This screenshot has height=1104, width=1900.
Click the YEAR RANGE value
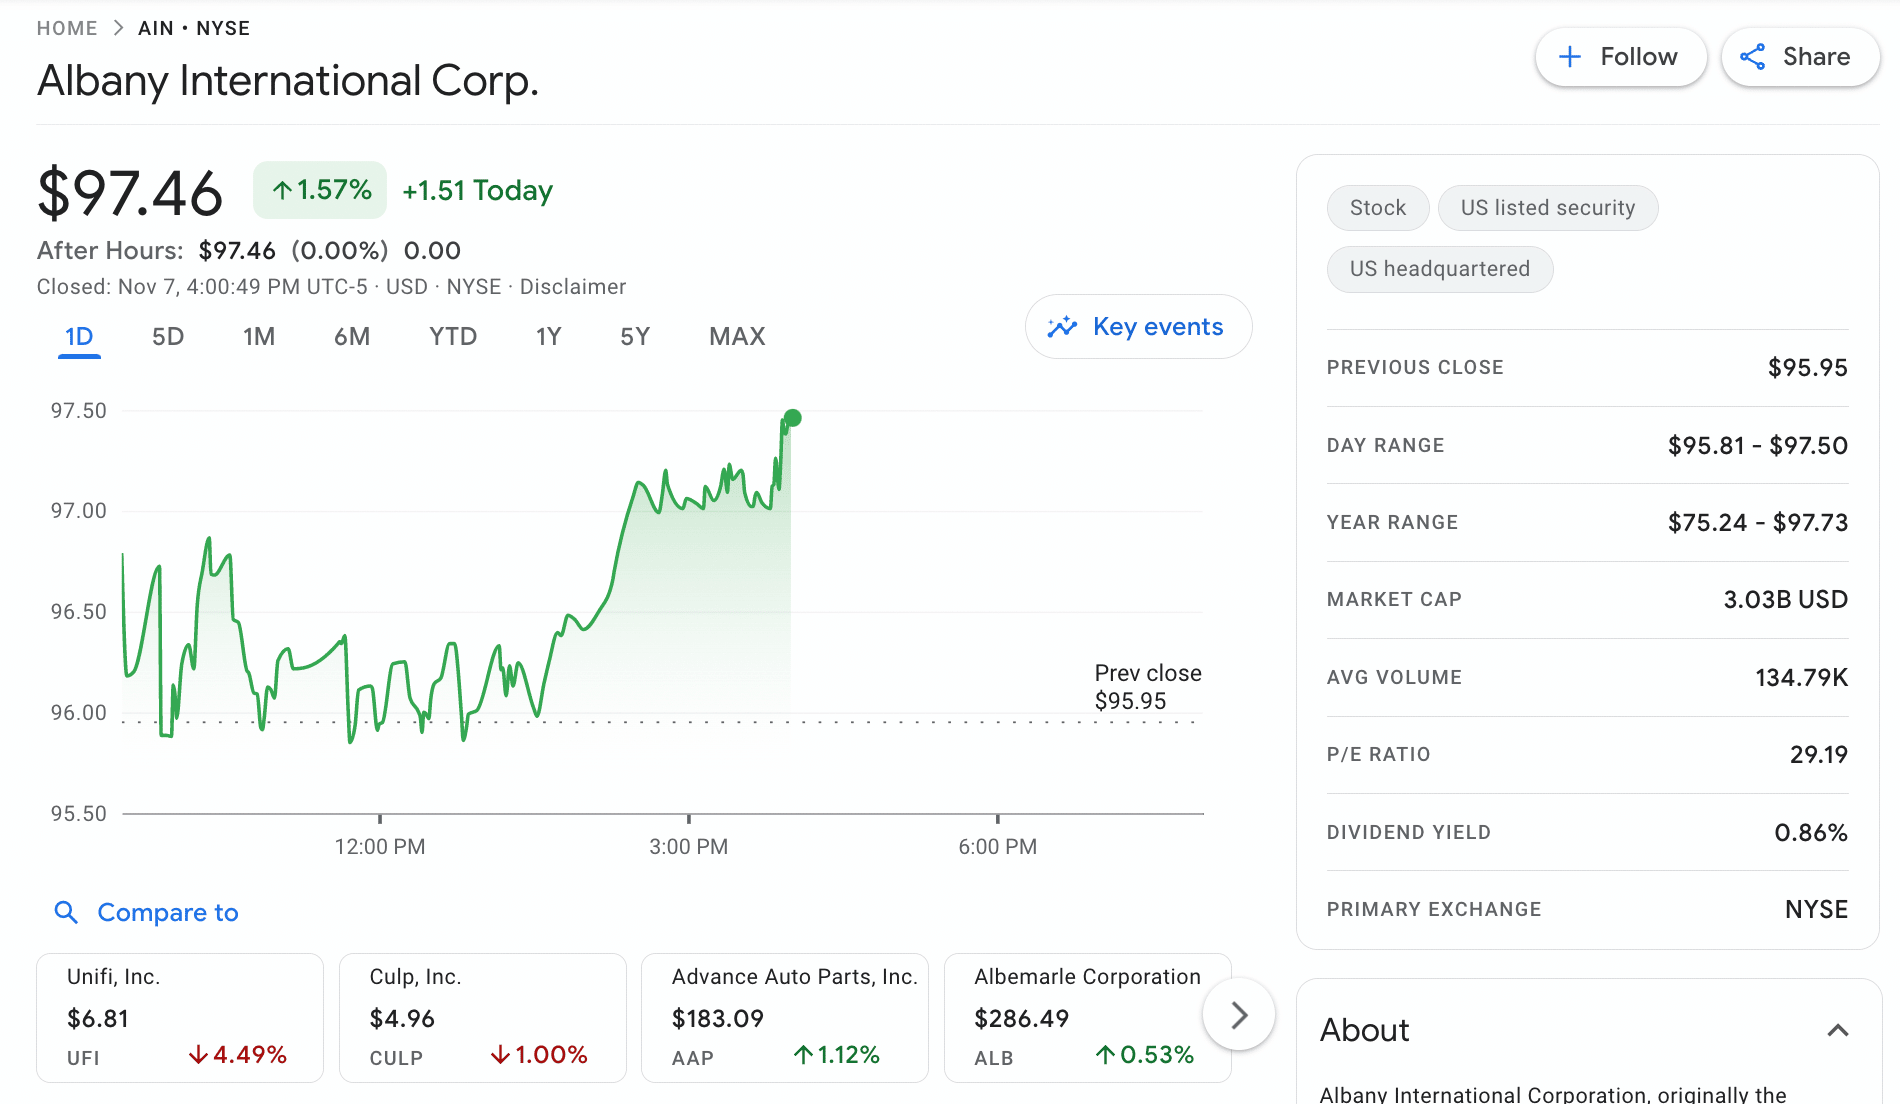[x=1758, y=522]
